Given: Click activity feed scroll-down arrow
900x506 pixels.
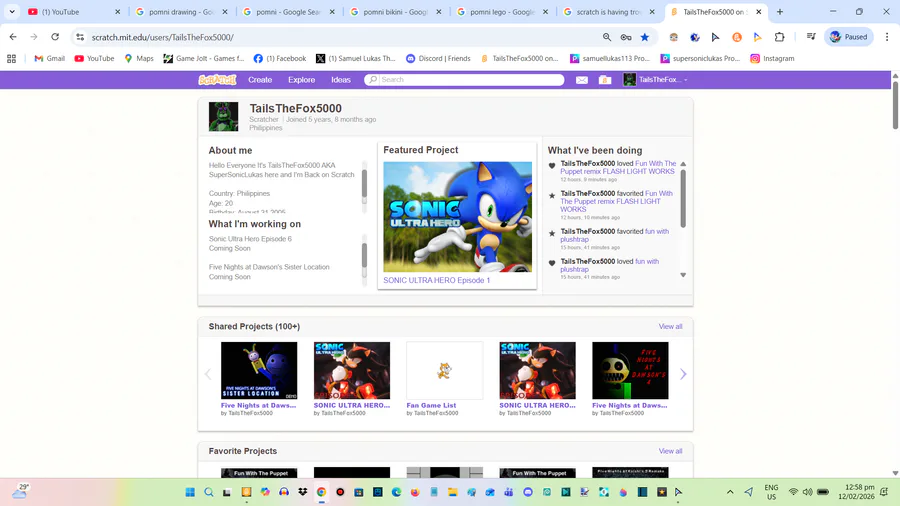Looking at the screenshot, I should pyautogui.click(x=683, y=275).
